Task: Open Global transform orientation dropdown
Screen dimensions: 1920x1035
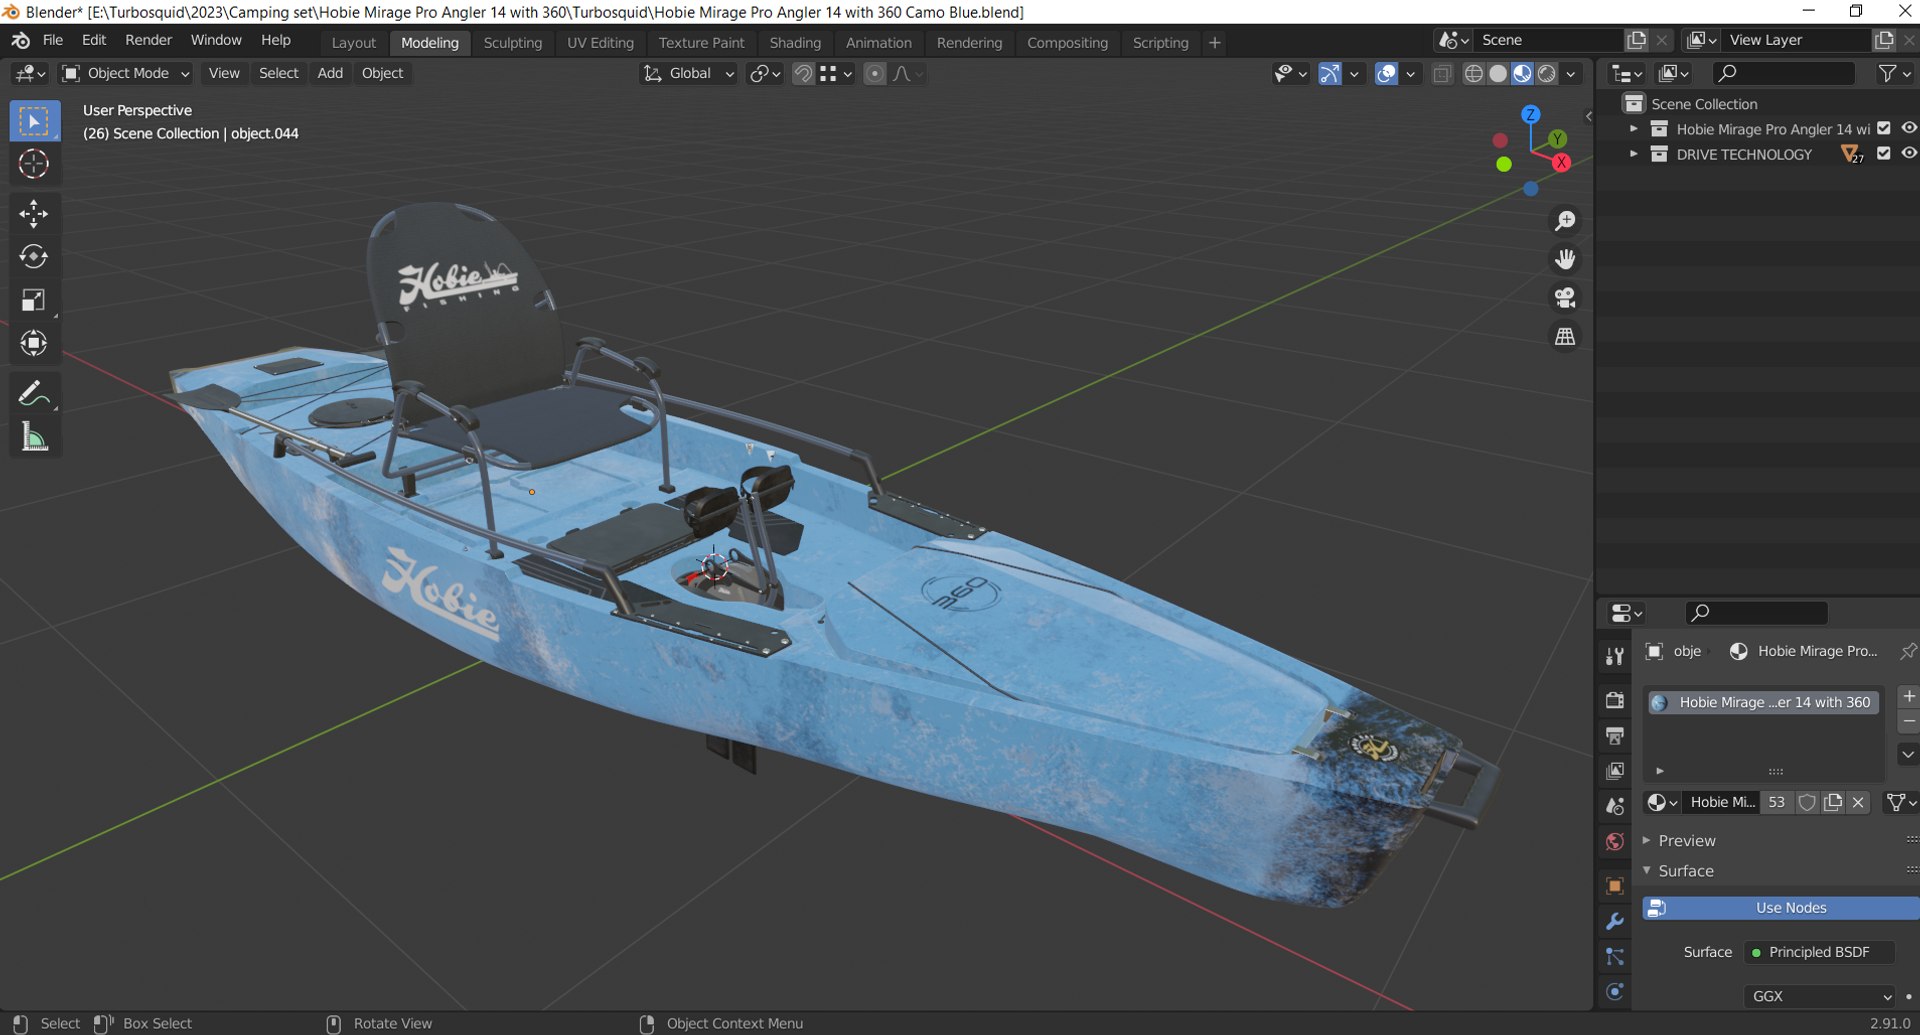Action: pos(688,73)
